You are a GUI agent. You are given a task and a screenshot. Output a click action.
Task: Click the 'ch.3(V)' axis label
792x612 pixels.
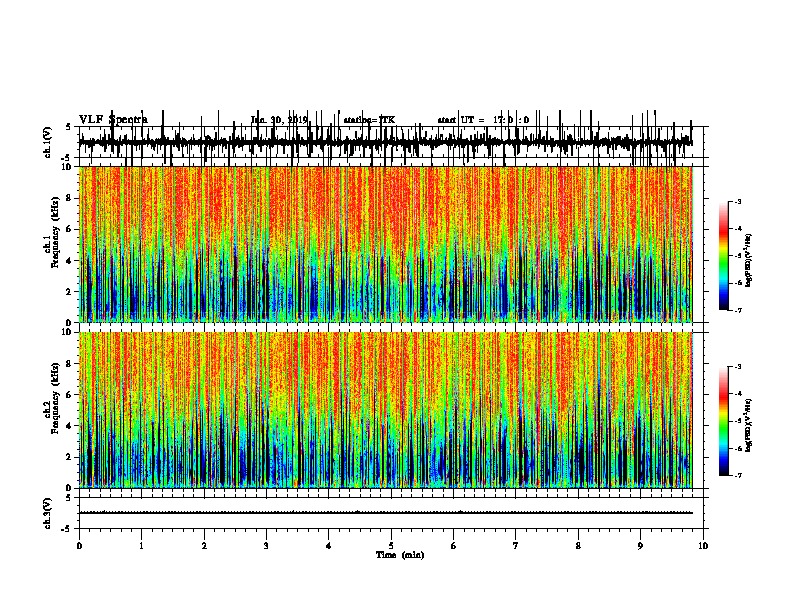[48, 513]
